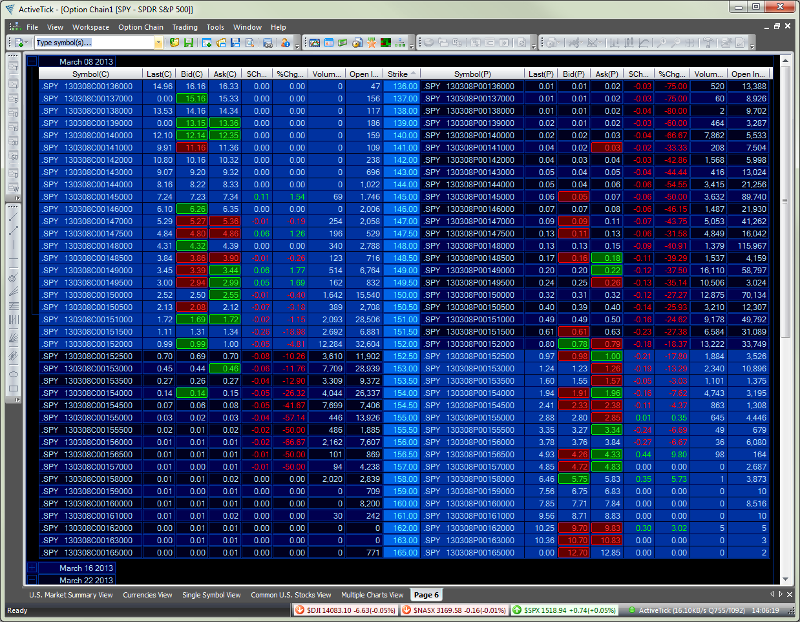The width and height of the screenshot is (800, 622).
Task: Click the $DJI index ticker in status bar
Action: [346, 610]
